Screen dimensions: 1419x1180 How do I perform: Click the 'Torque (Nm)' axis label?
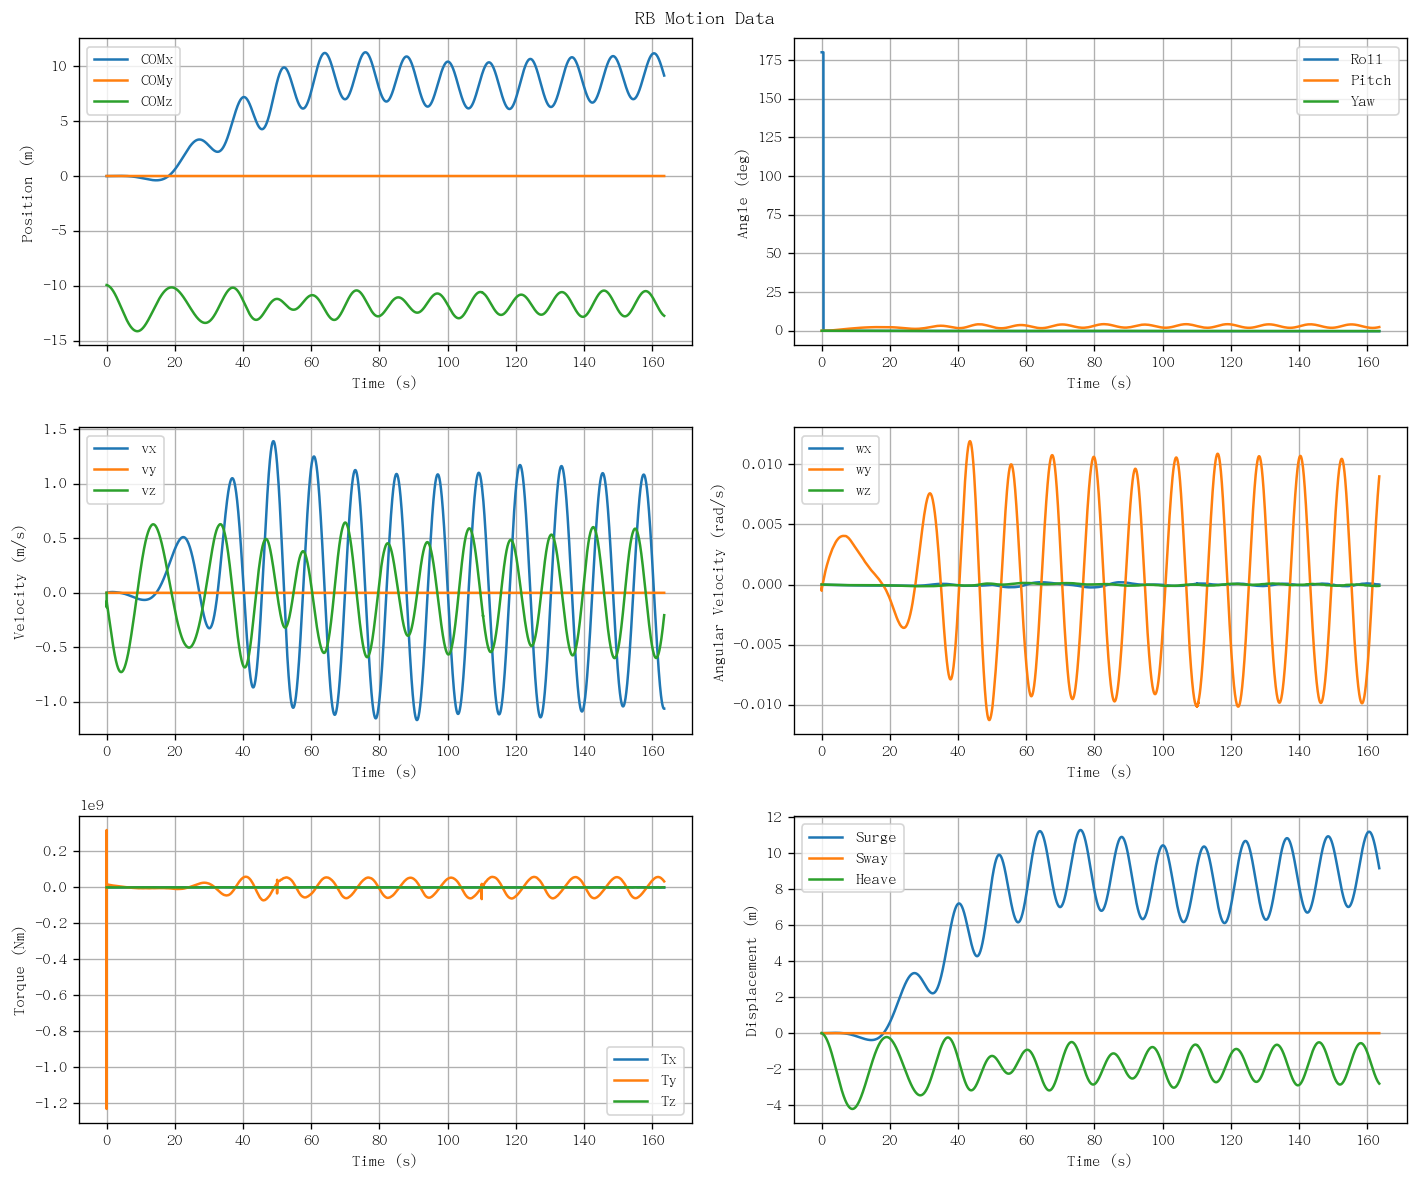click(21, 970)
